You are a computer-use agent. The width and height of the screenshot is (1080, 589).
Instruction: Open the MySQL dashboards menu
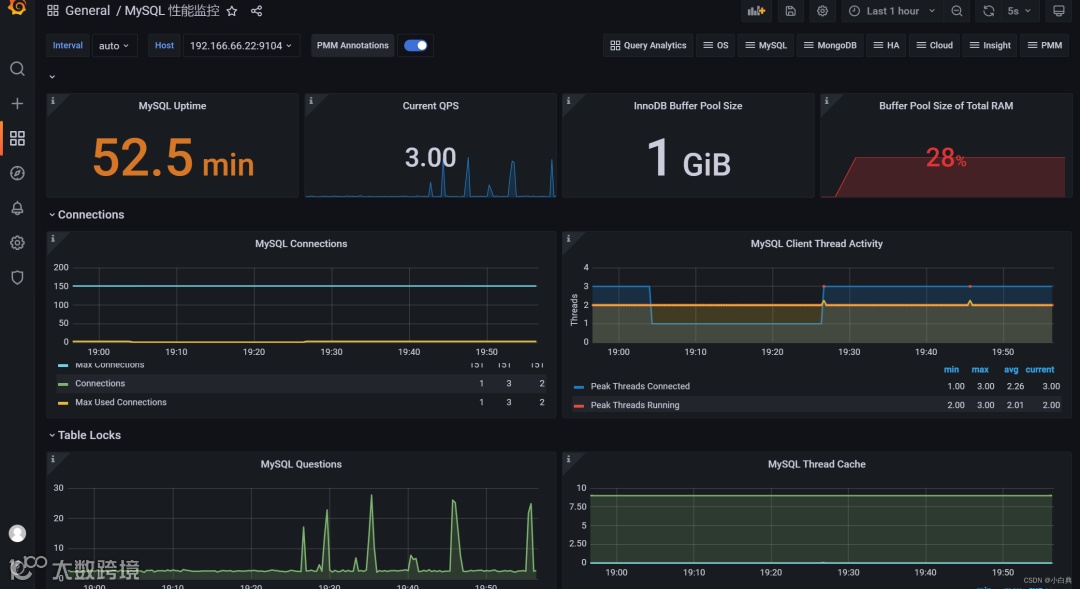[x=766, y=45]
